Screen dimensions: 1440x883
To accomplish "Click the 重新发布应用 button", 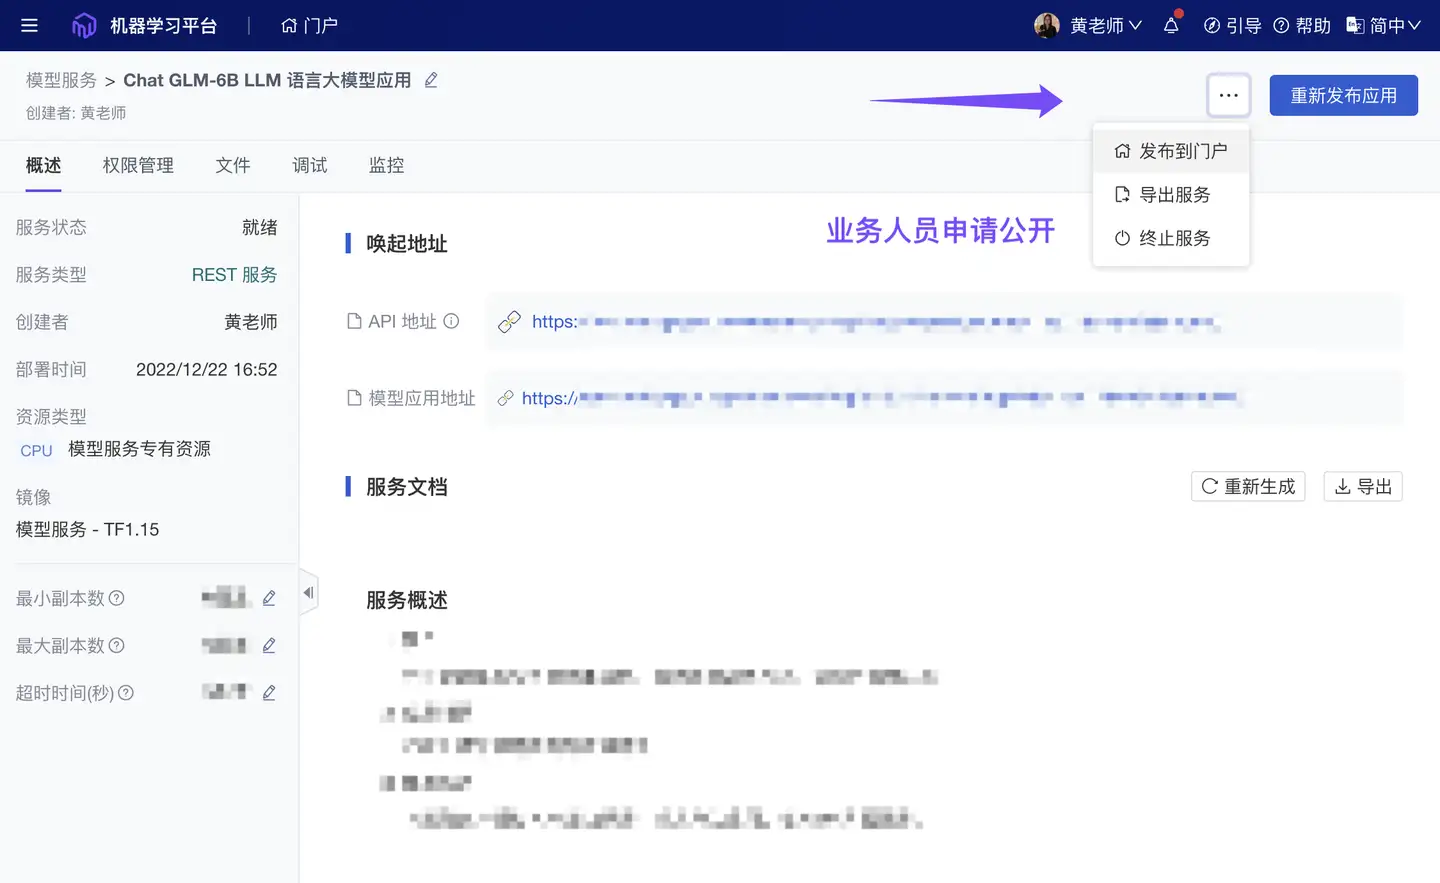I will [1343, 95].
